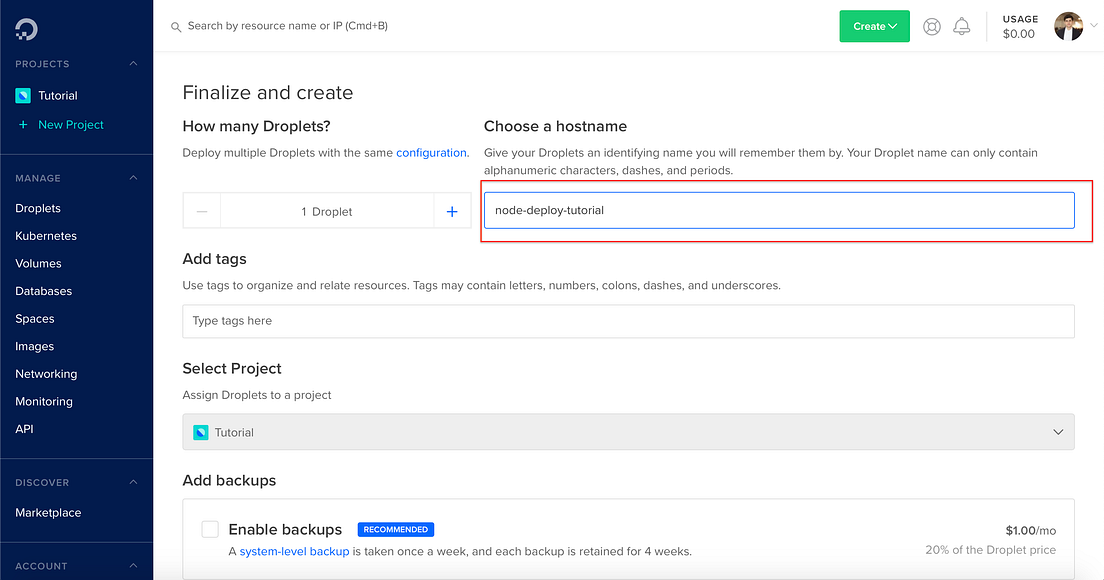The width and height of the screenshot is (1104, 580).
Task: Increase the Droplet count with plus
Action: [452, 211]
